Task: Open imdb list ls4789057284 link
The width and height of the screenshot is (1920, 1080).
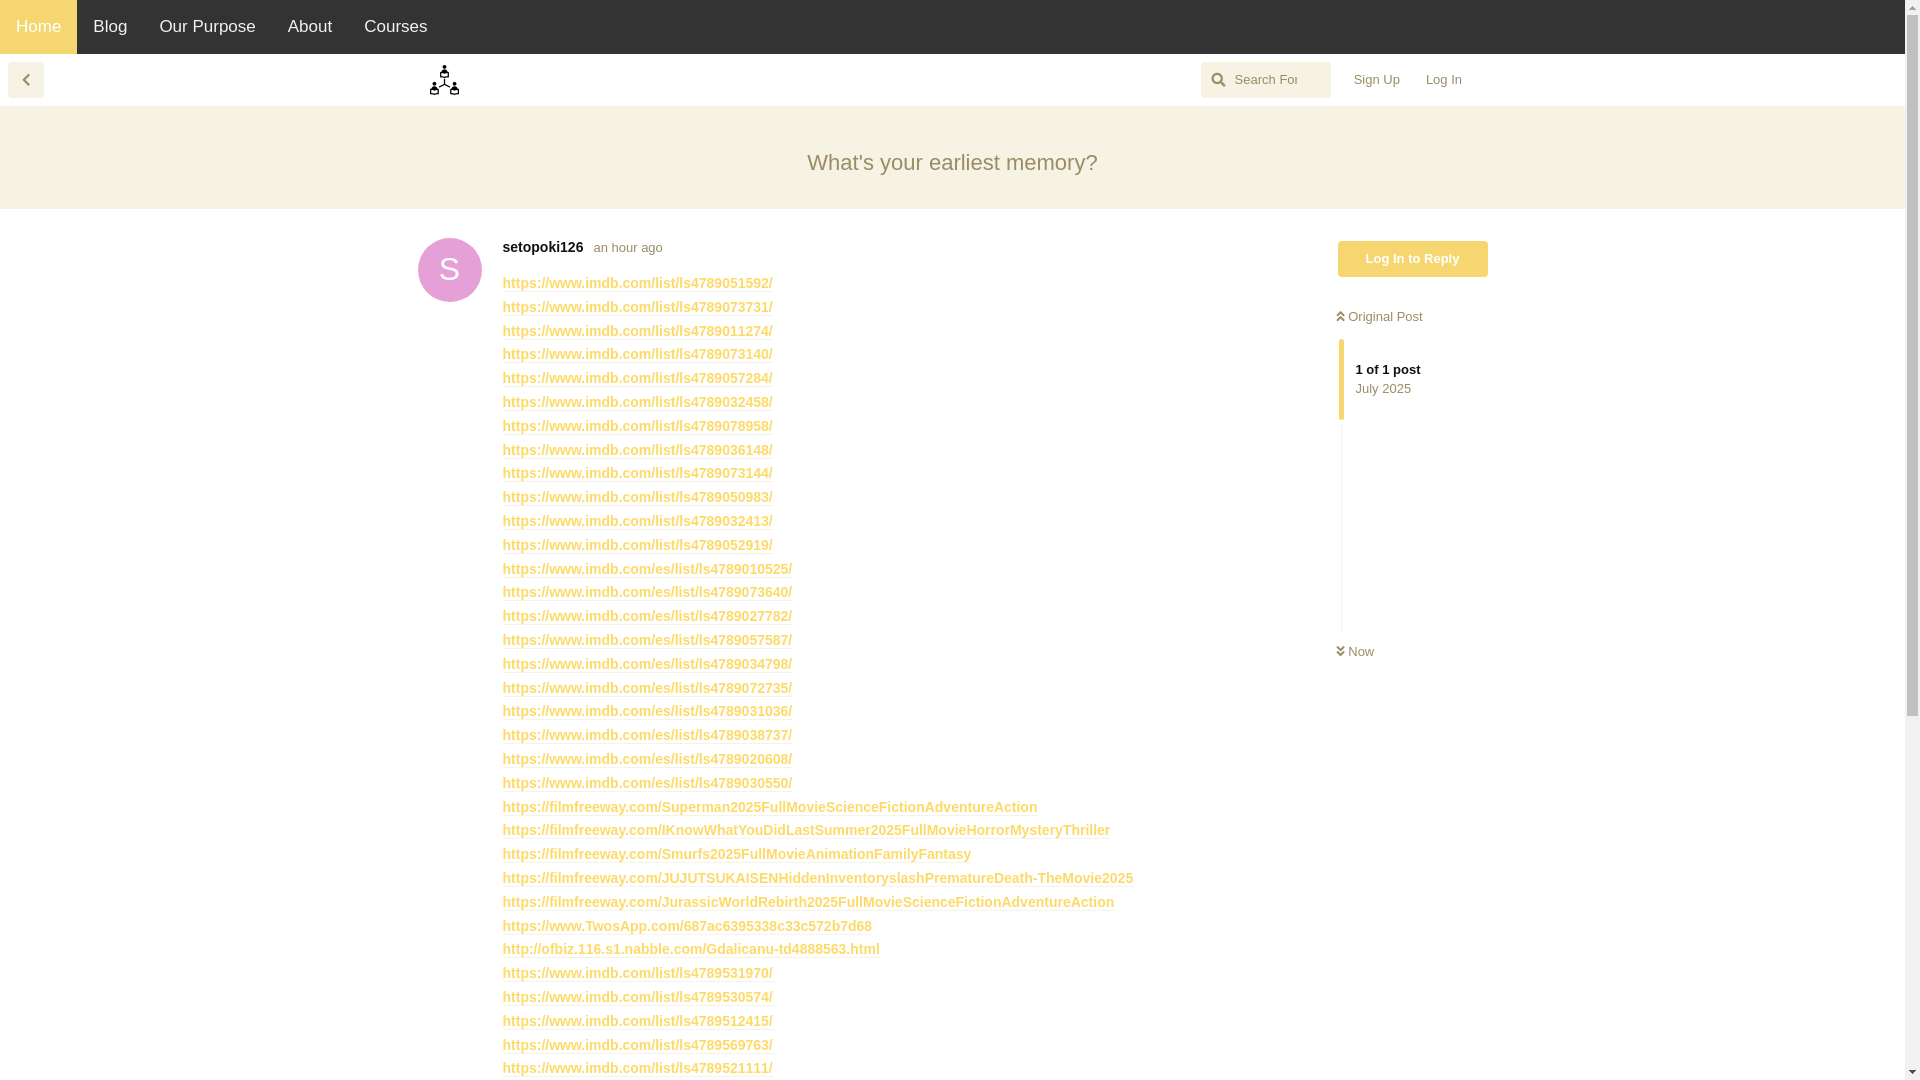Action: tap(637, 379)
